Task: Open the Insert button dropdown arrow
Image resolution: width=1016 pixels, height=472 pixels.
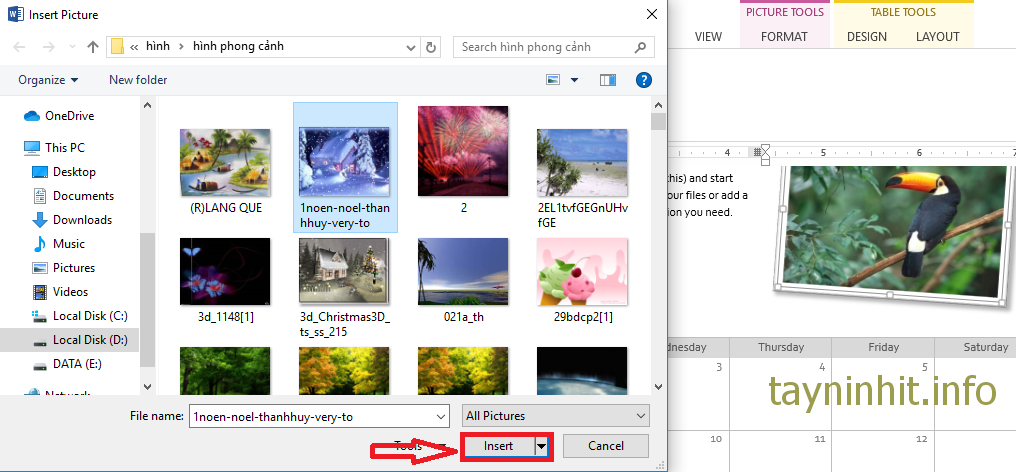Action: pos(542,446)
